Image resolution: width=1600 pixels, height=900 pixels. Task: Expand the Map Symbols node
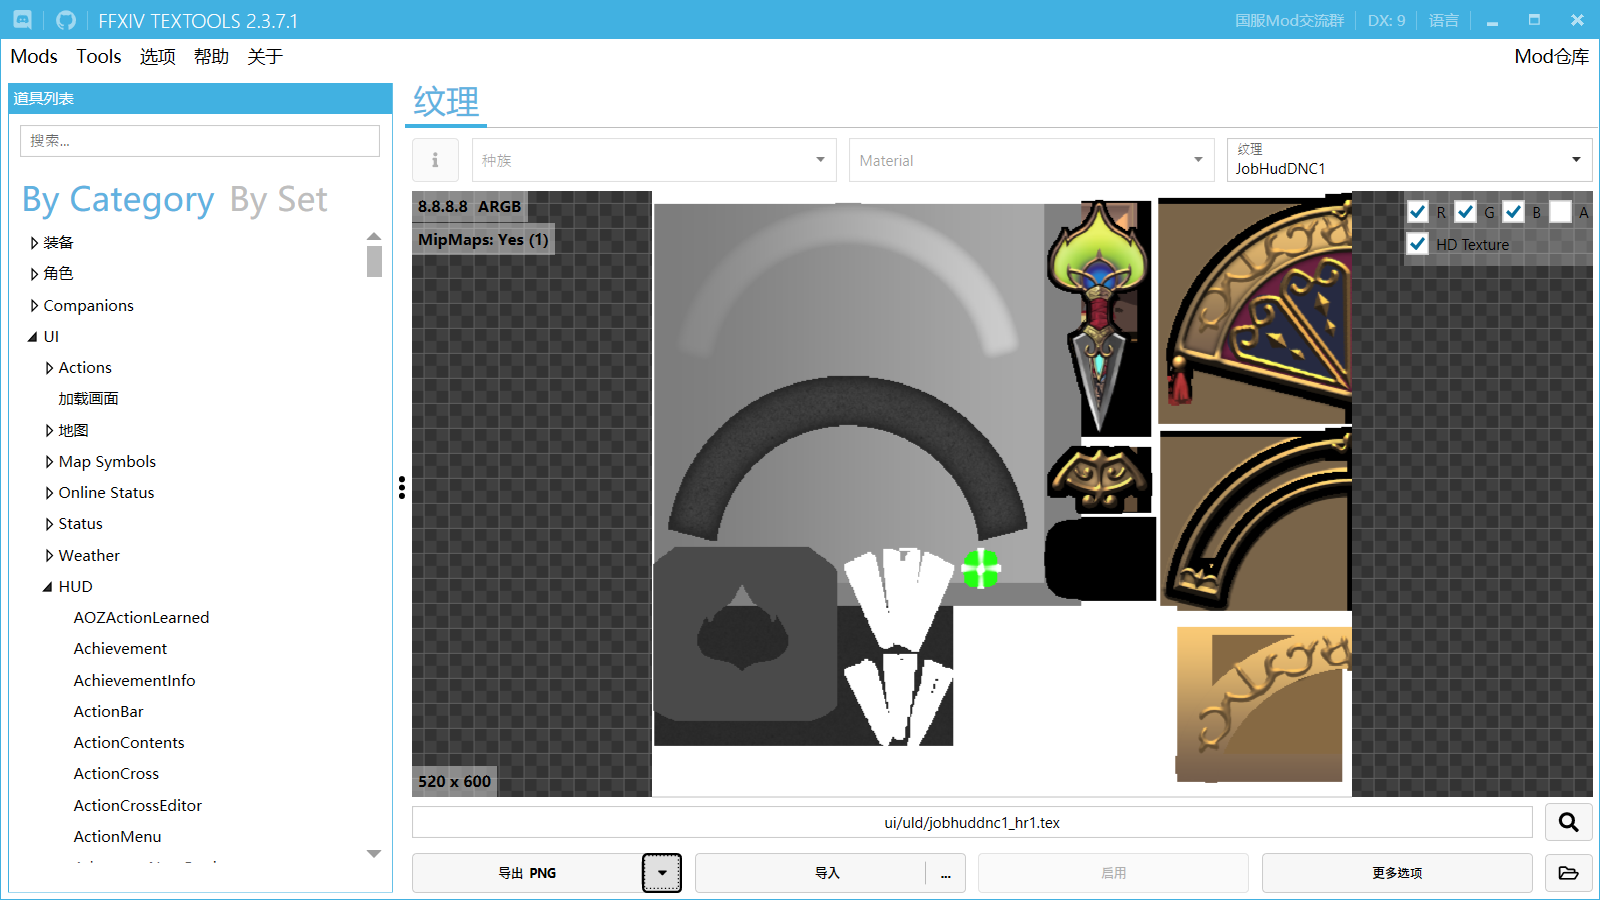point(49,462)
